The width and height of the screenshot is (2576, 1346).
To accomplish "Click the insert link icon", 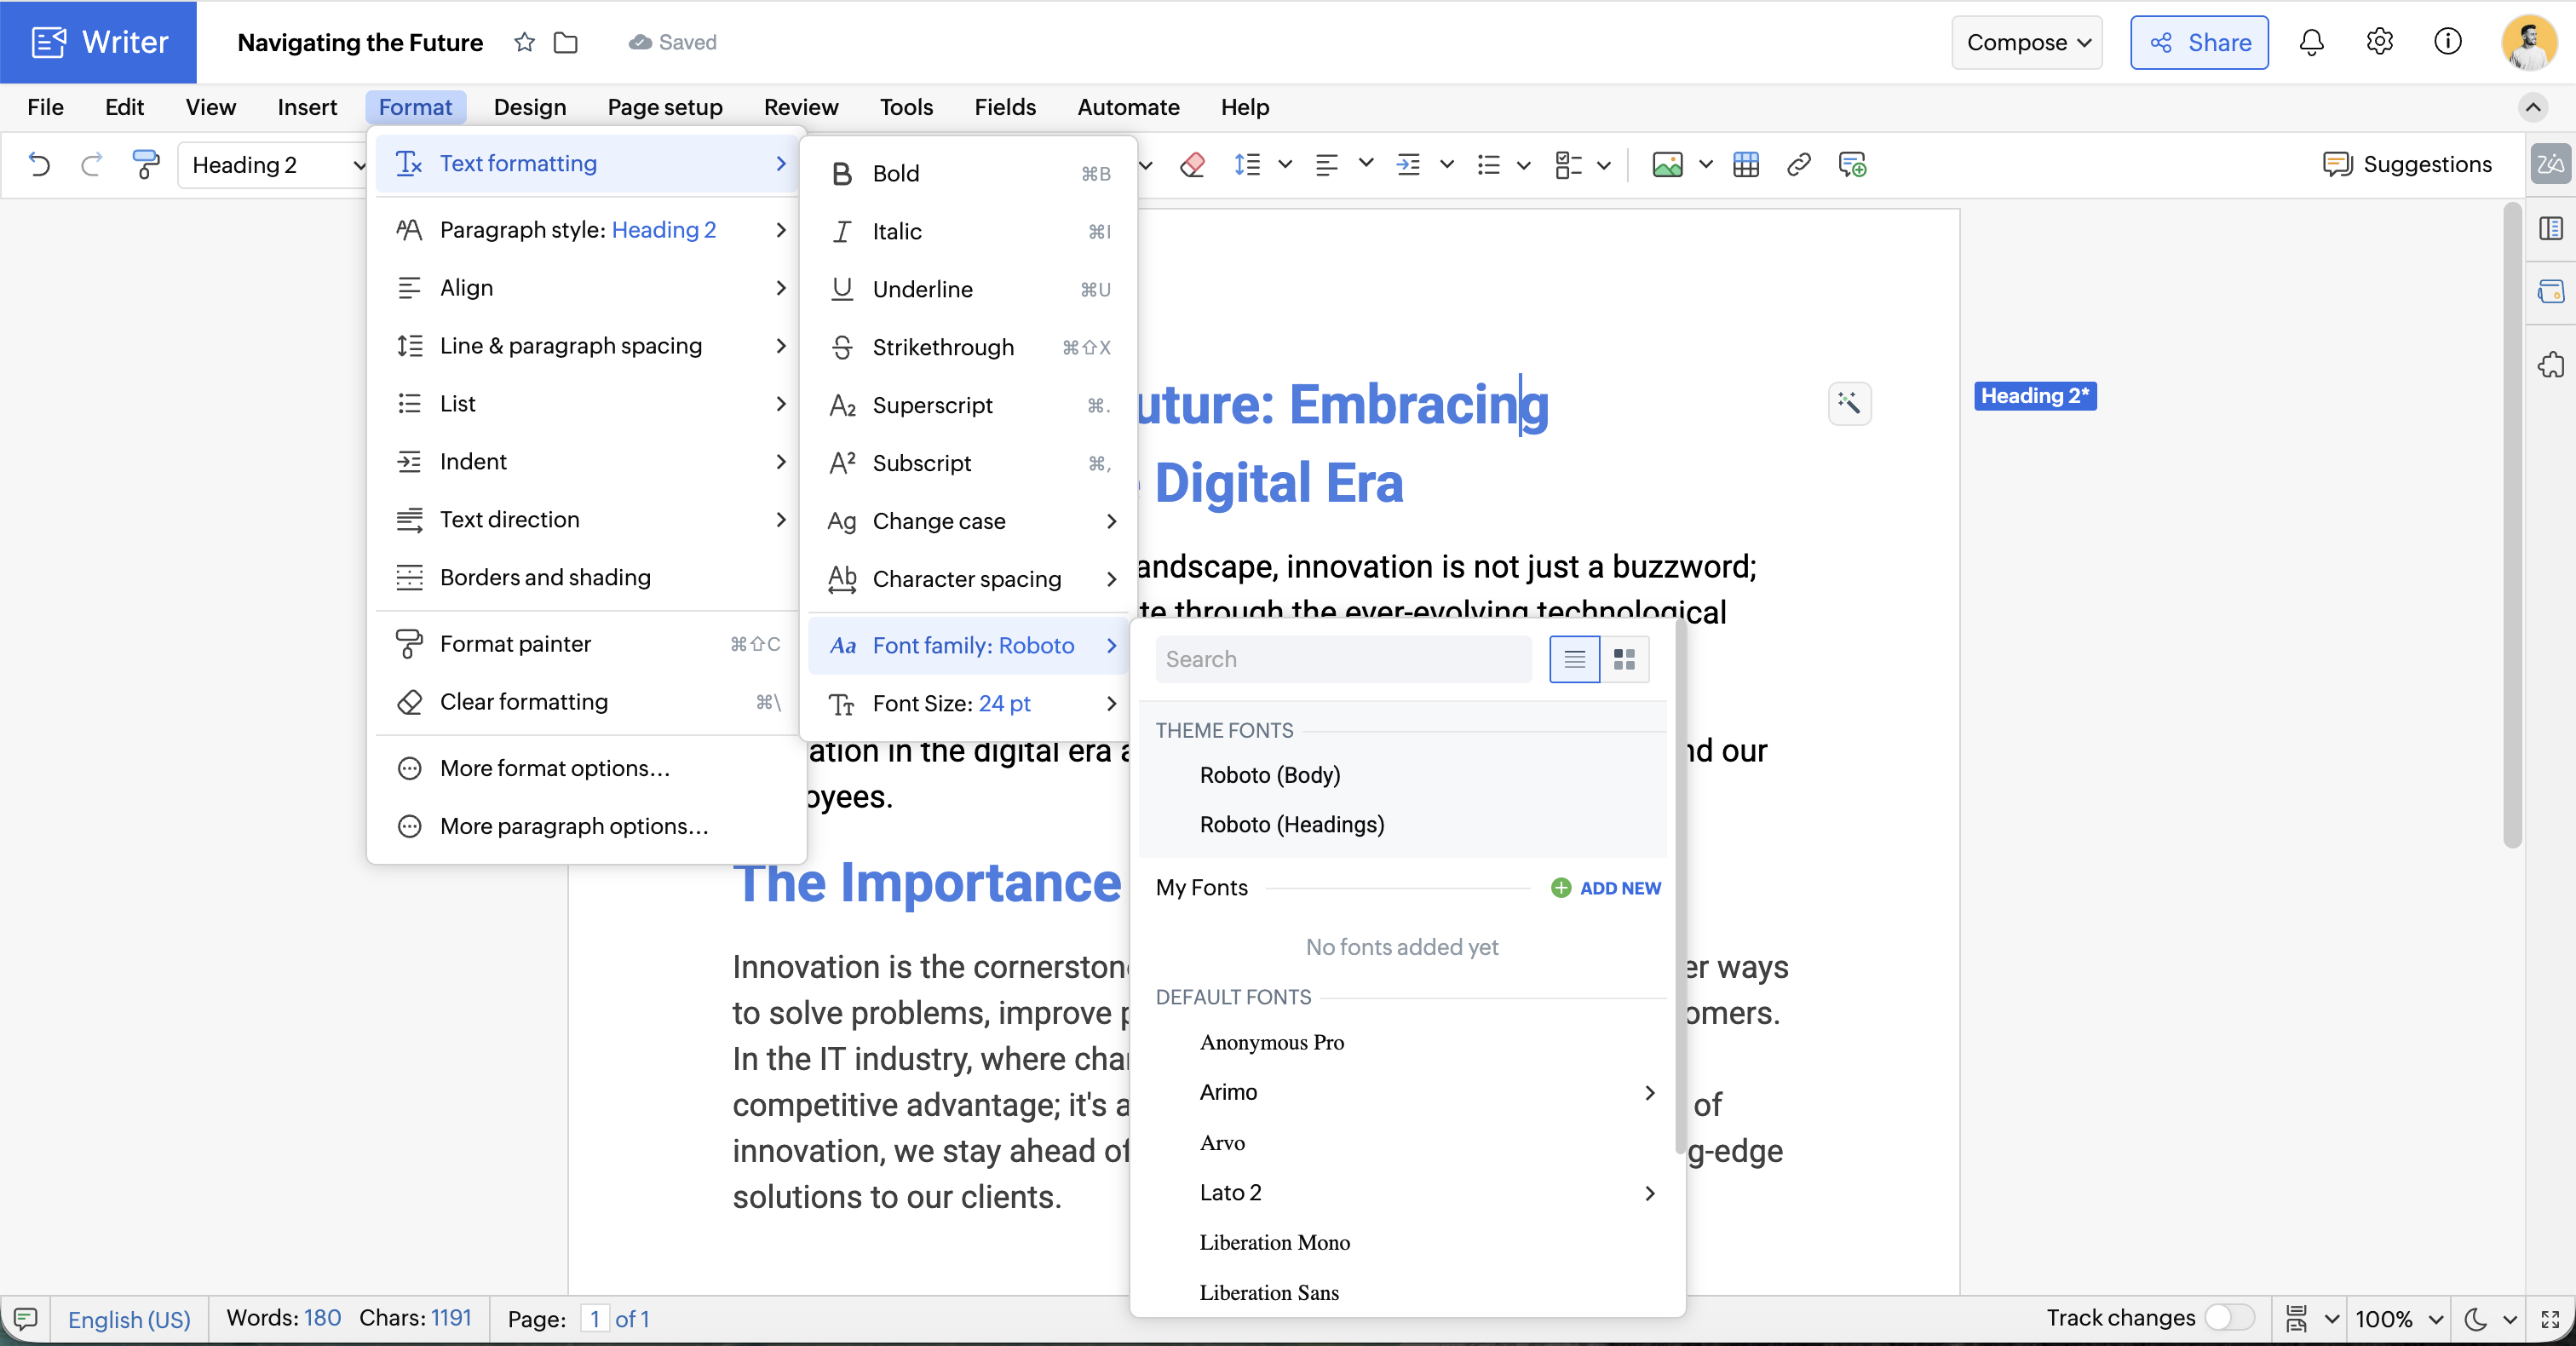I will 1798,164.
